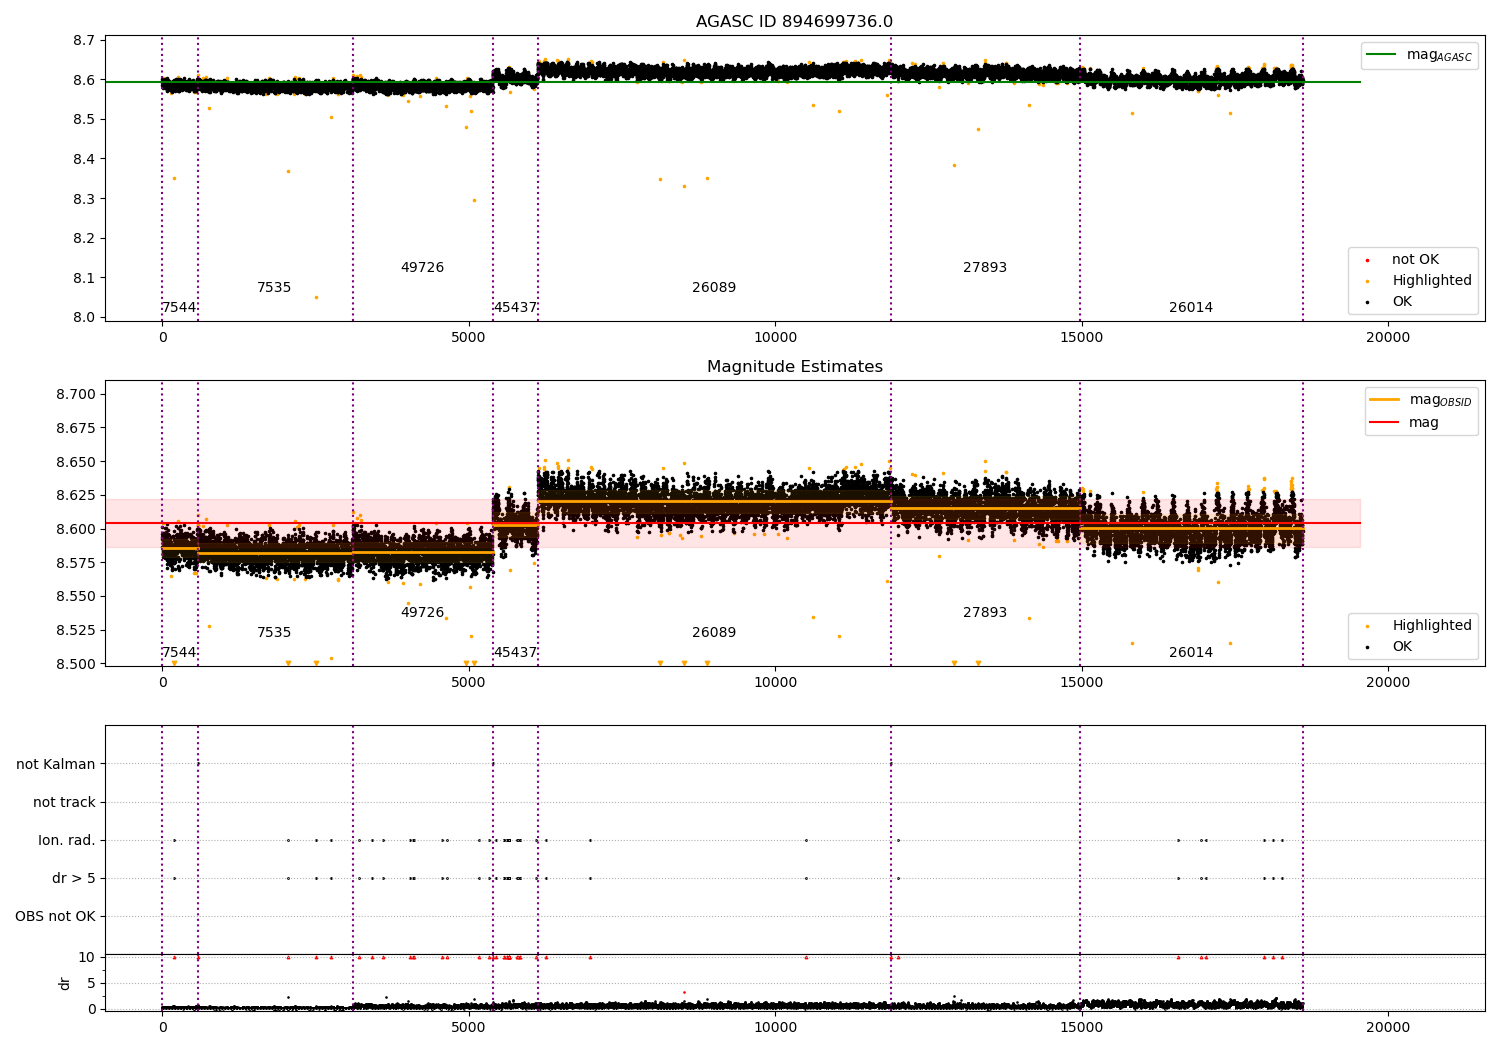Click the 'Ion. rad.' axis label
The image size is (1500, 1050).
click(x=67, y=841)
